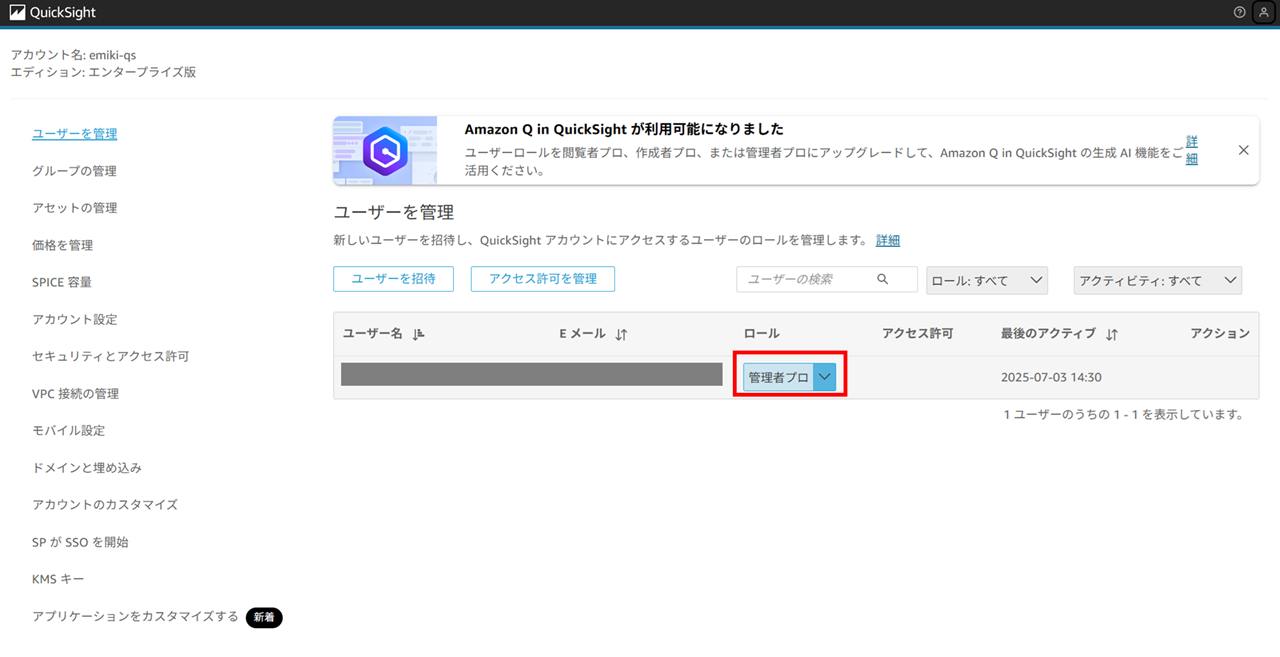The image size is (1280, 657).
Task: Click the アクセス許可 column header
Action: pos(917,333)
